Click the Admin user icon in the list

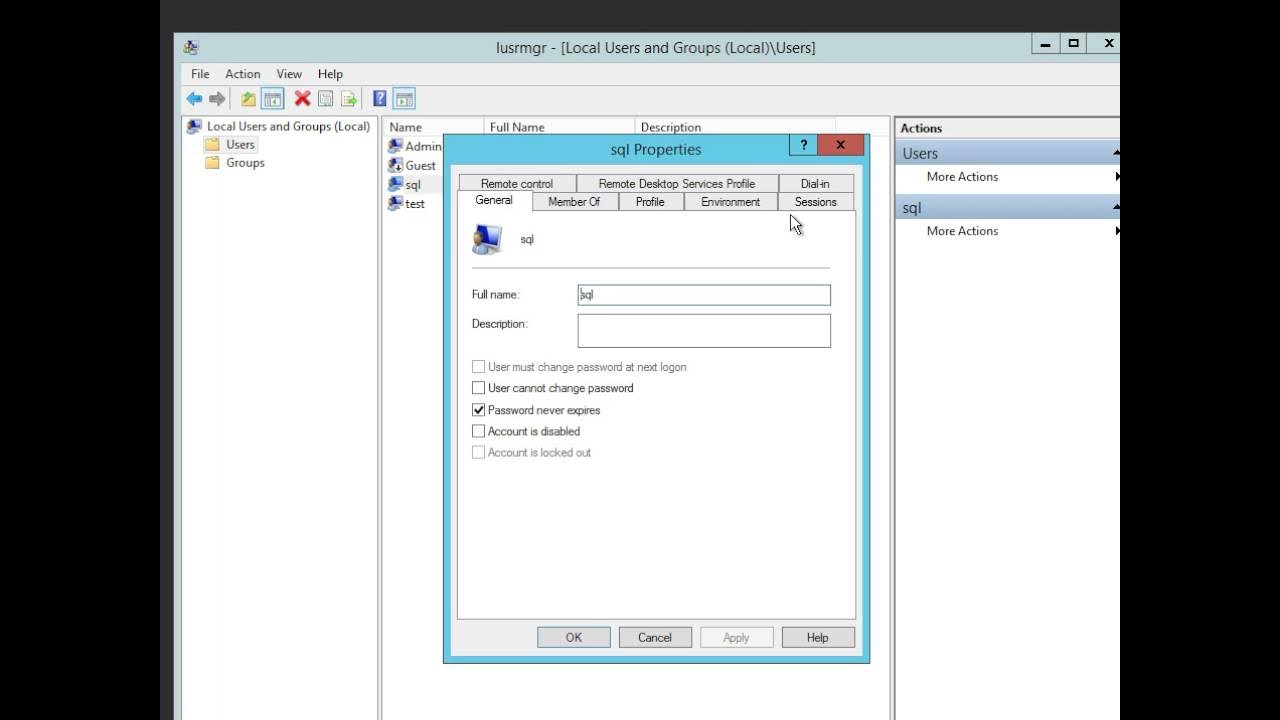pos(395,146)
